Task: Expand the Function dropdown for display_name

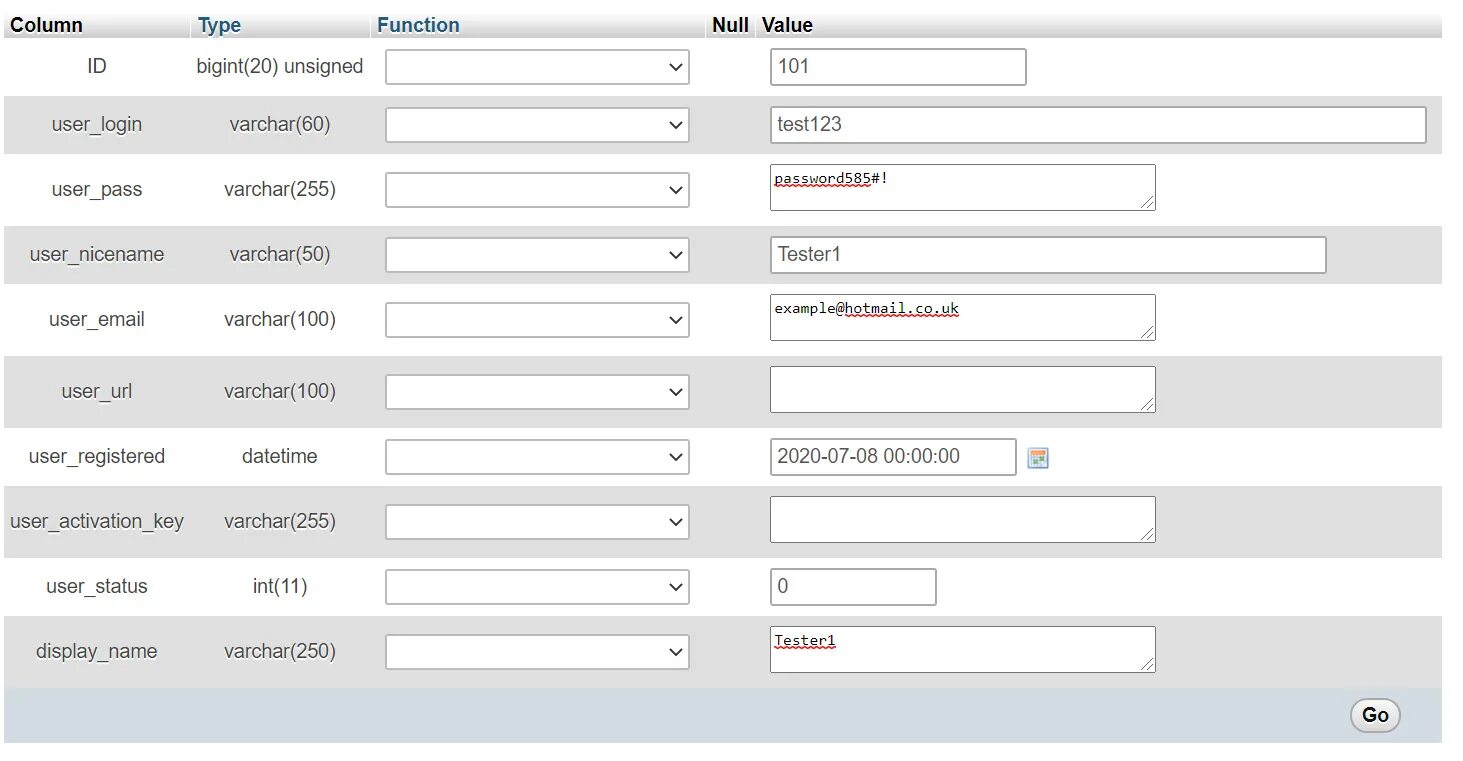Action: pos(537,652)
